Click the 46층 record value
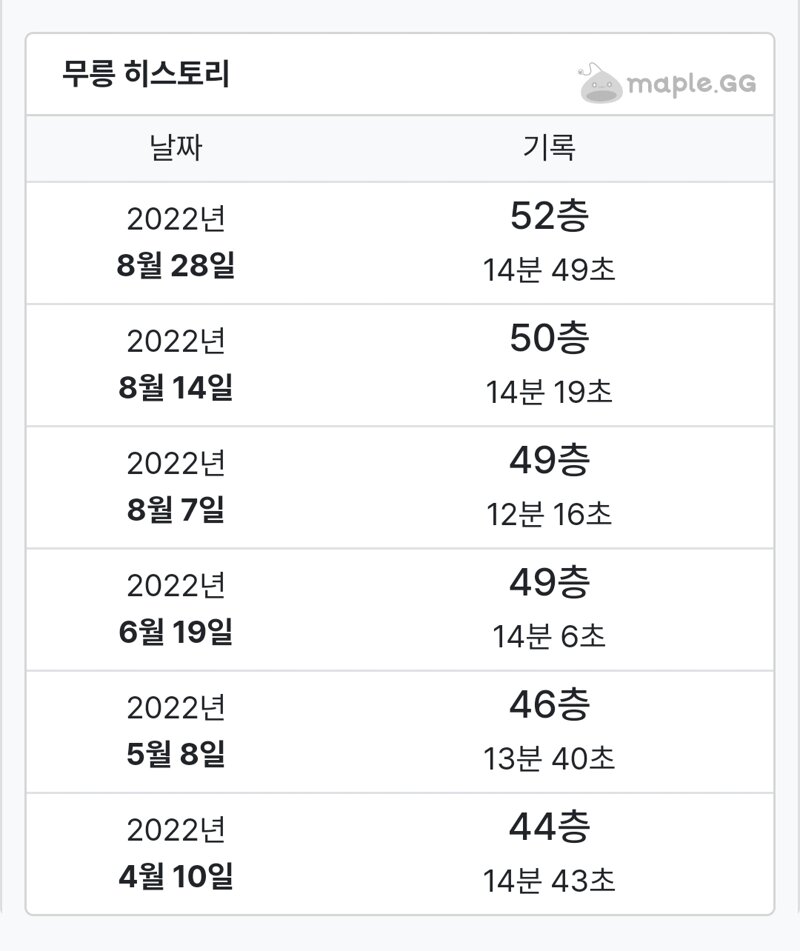 549,704
